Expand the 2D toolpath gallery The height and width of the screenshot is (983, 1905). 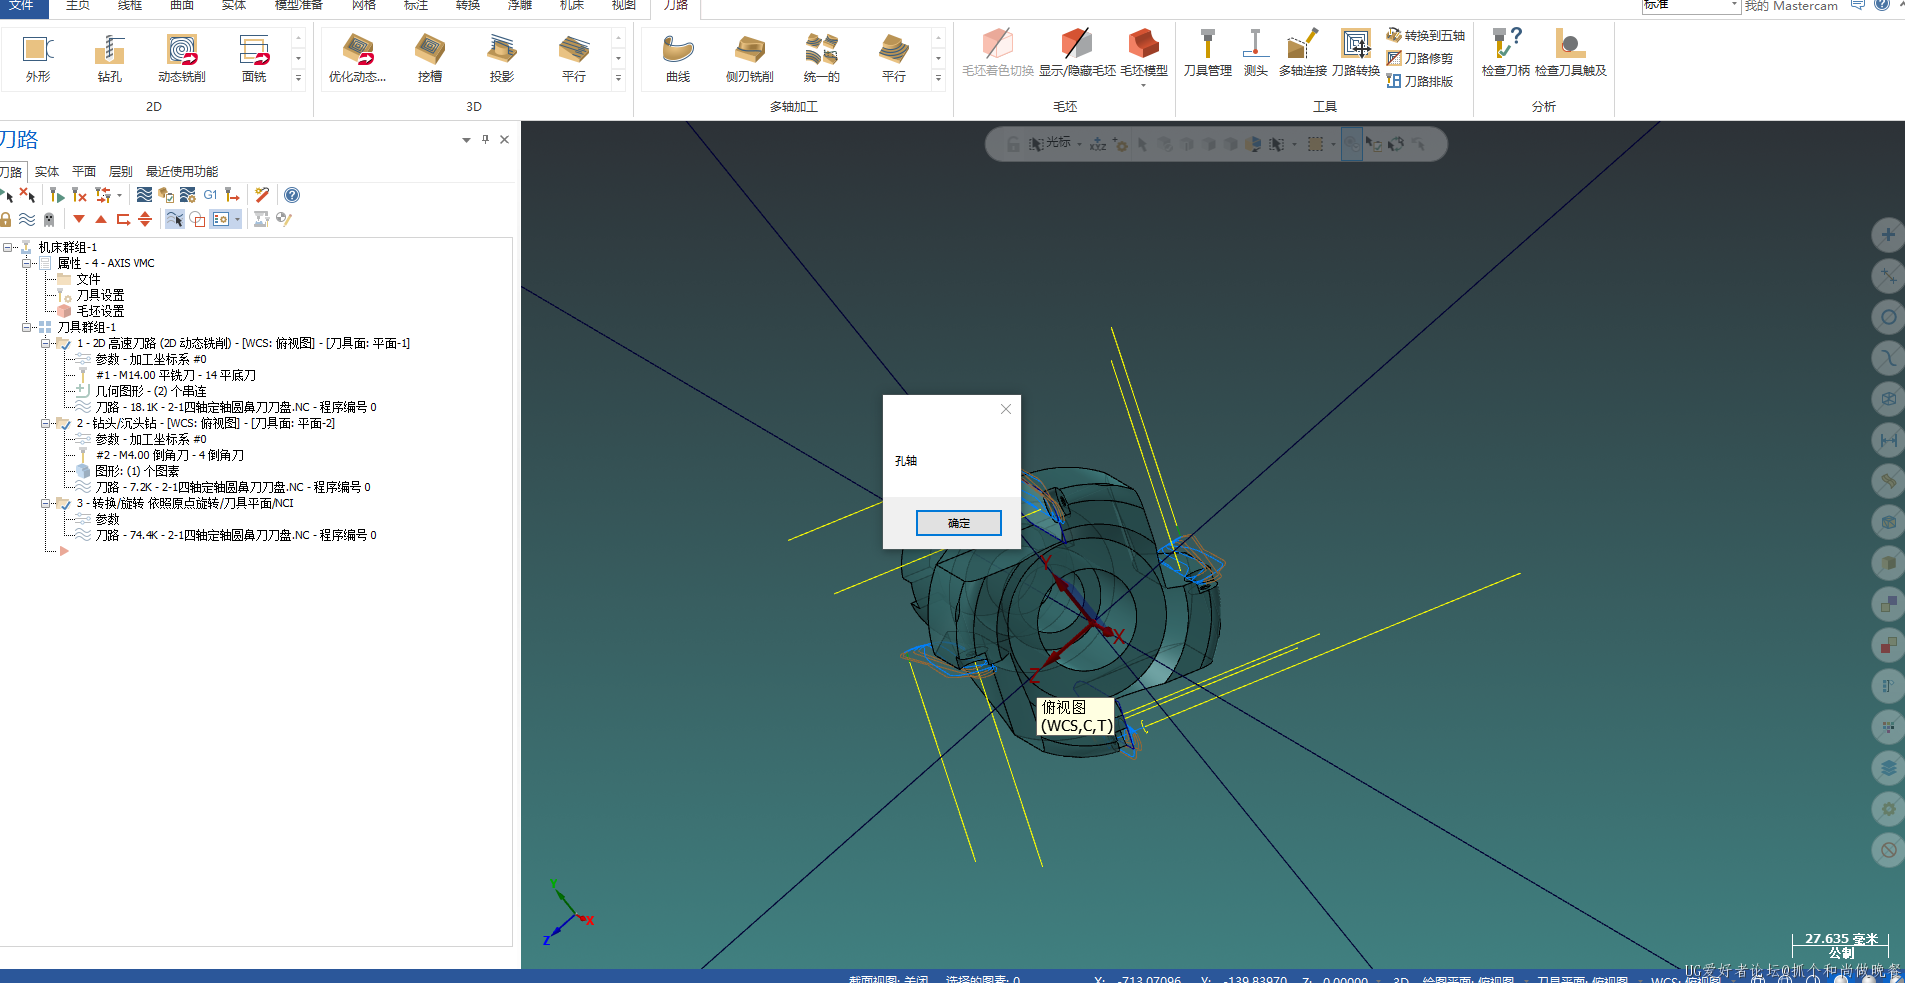pos(298,78)
